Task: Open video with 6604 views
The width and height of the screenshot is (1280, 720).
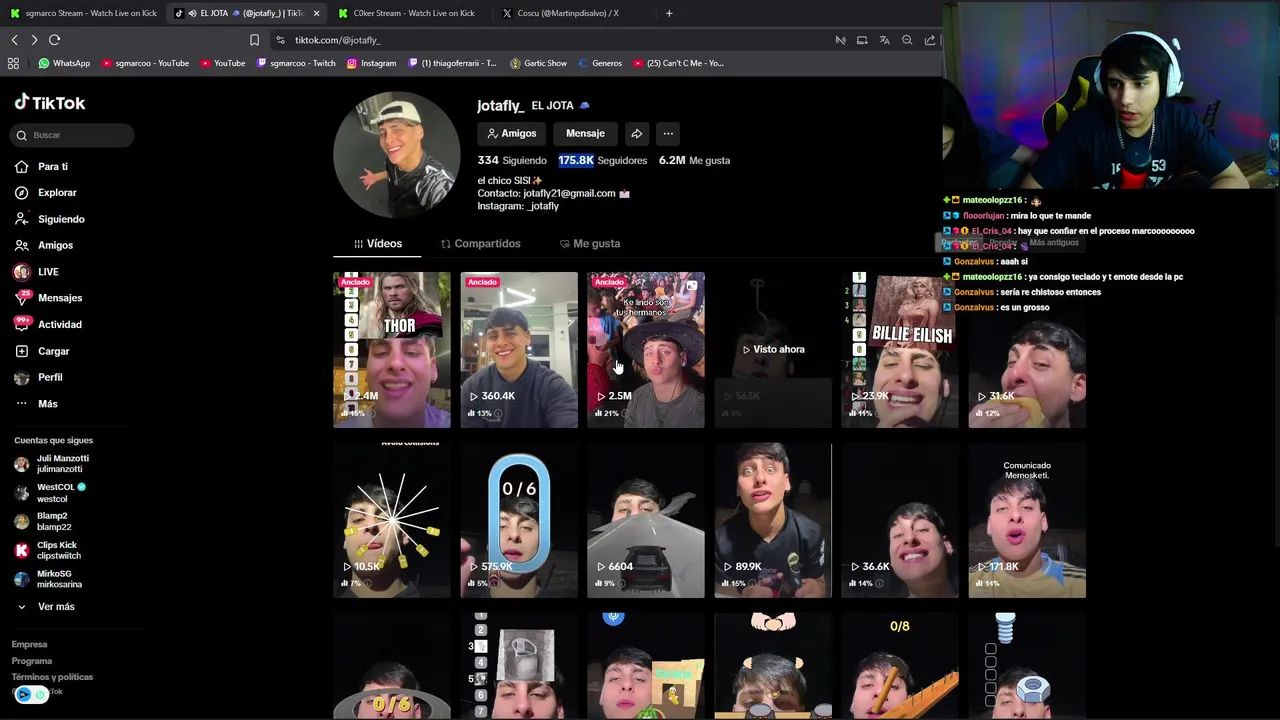Action: 646,520
